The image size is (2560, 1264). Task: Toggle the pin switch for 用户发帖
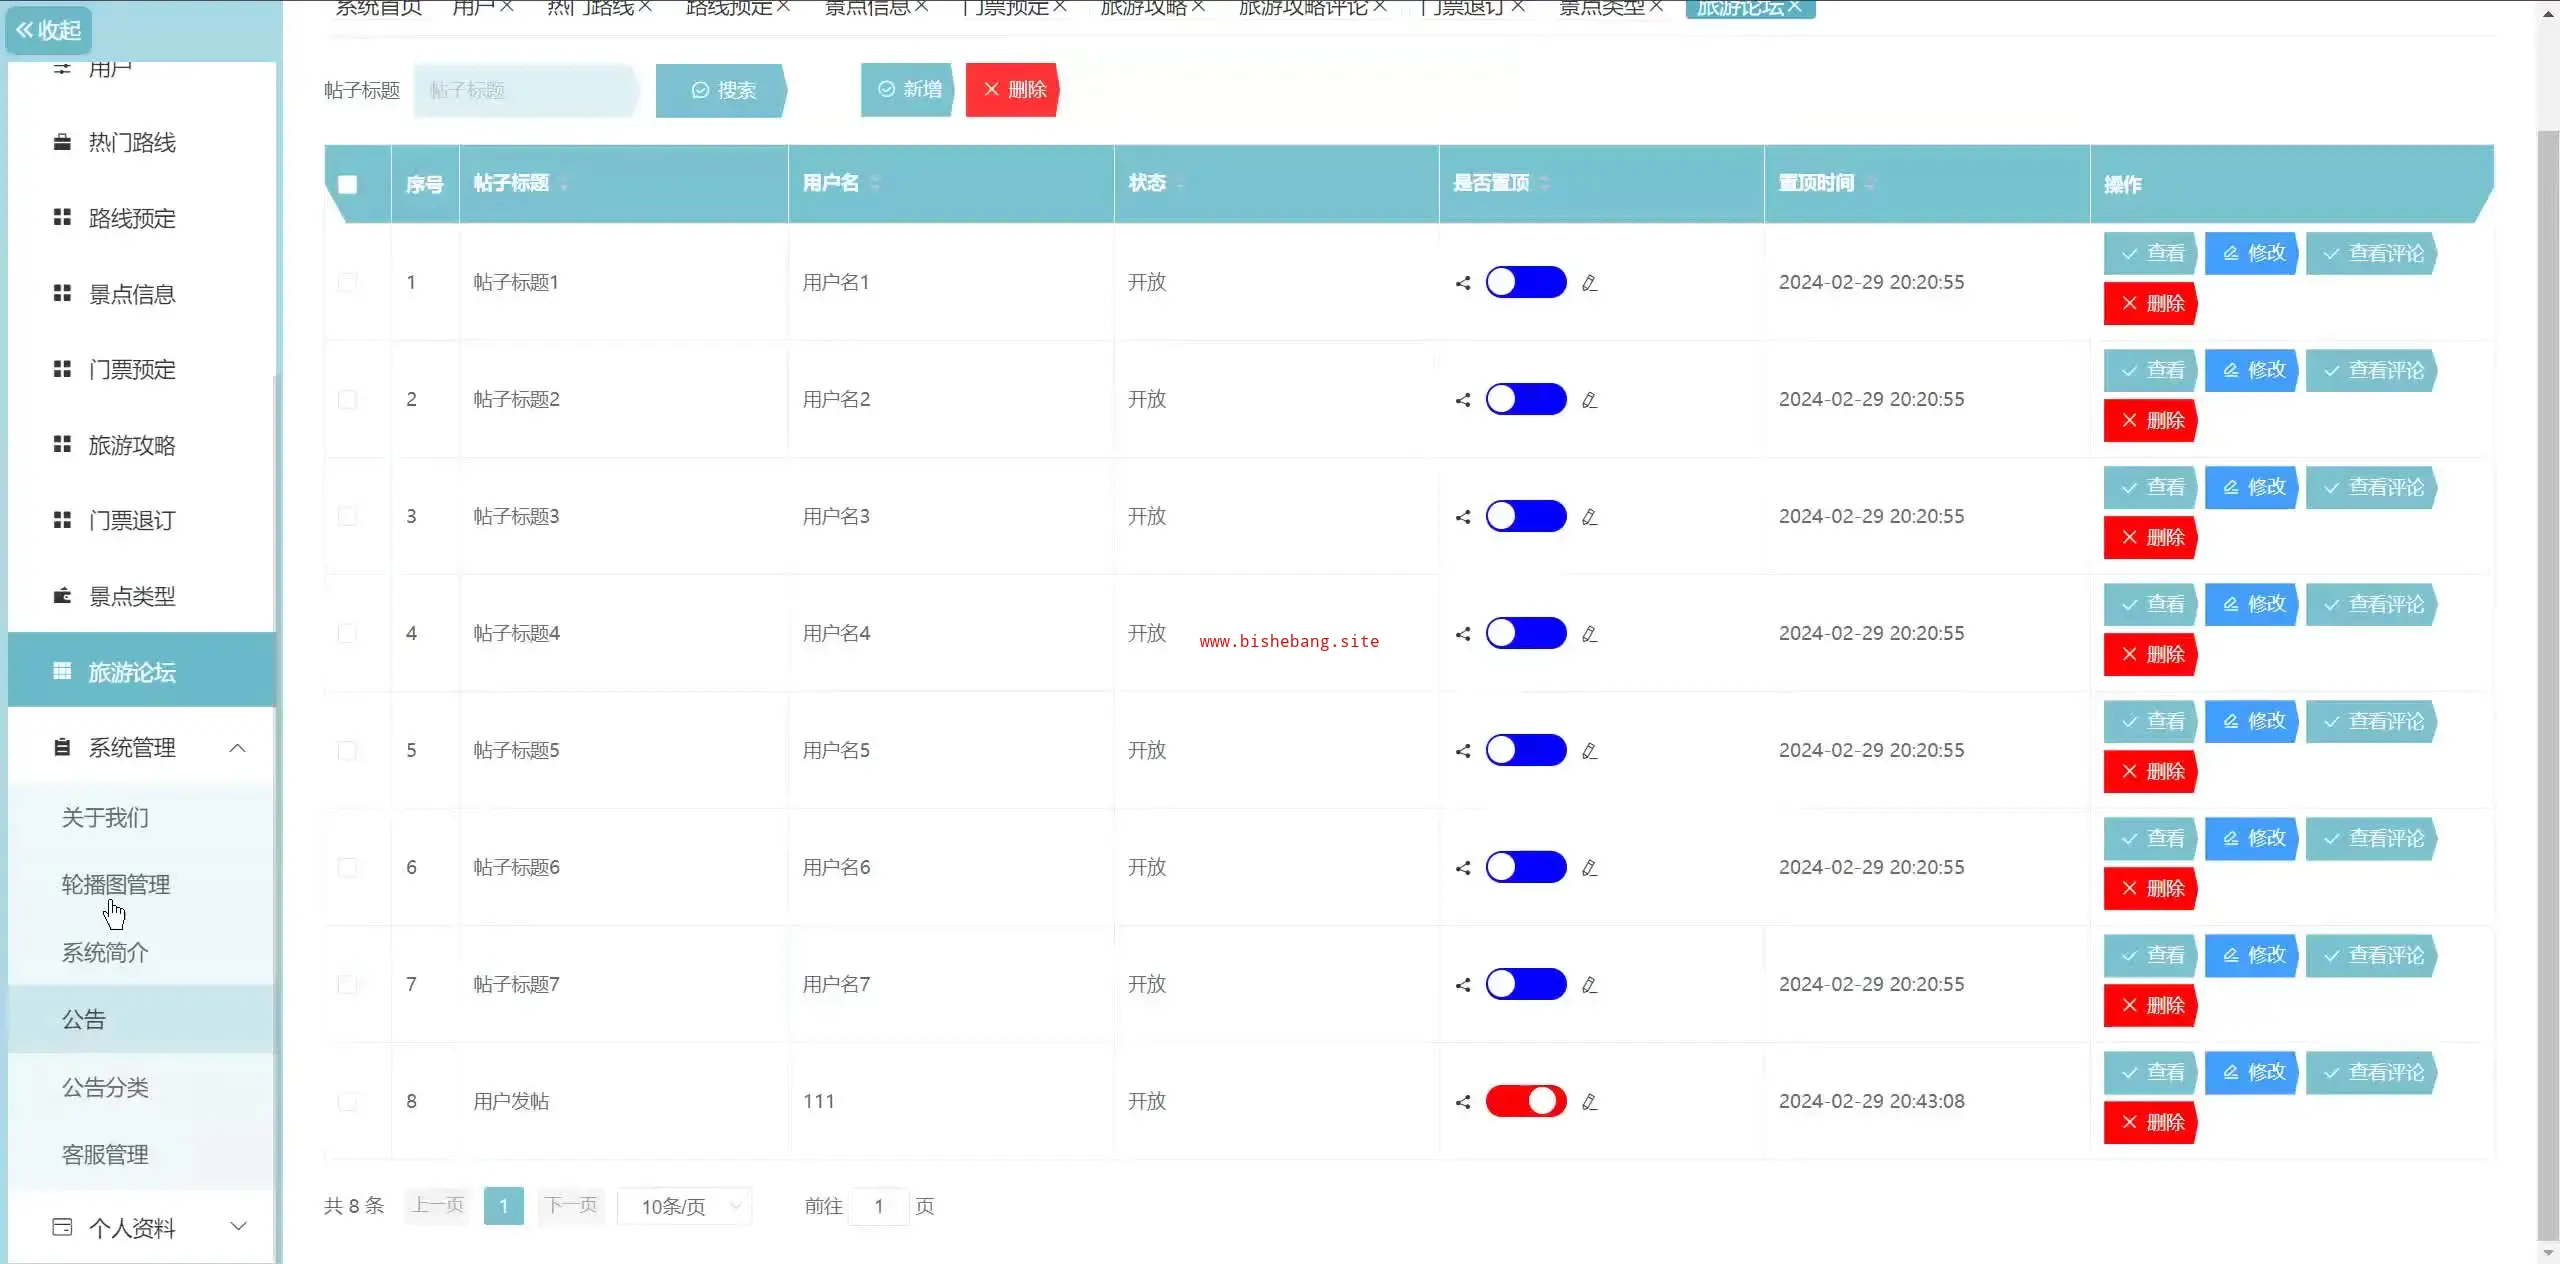(x=1525, y=1101)
